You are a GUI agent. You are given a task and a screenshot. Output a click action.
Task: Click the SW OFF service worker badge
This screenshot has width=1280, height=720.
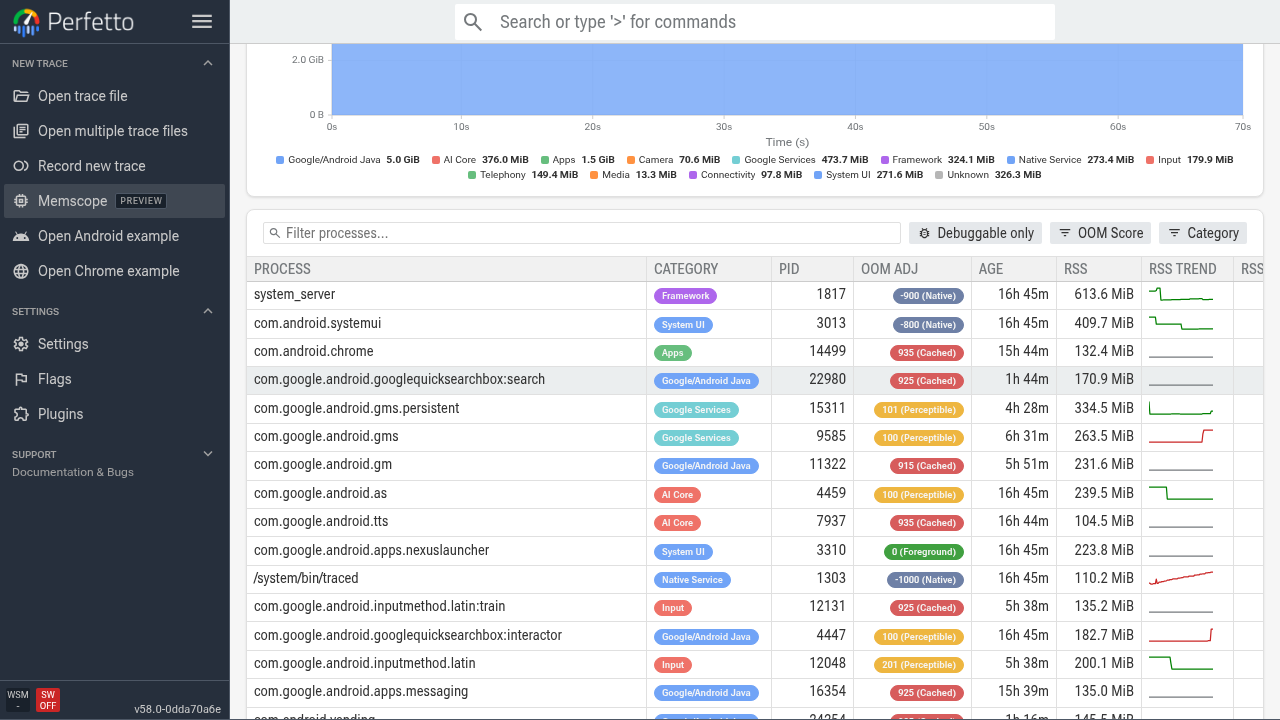pos(47,699)
